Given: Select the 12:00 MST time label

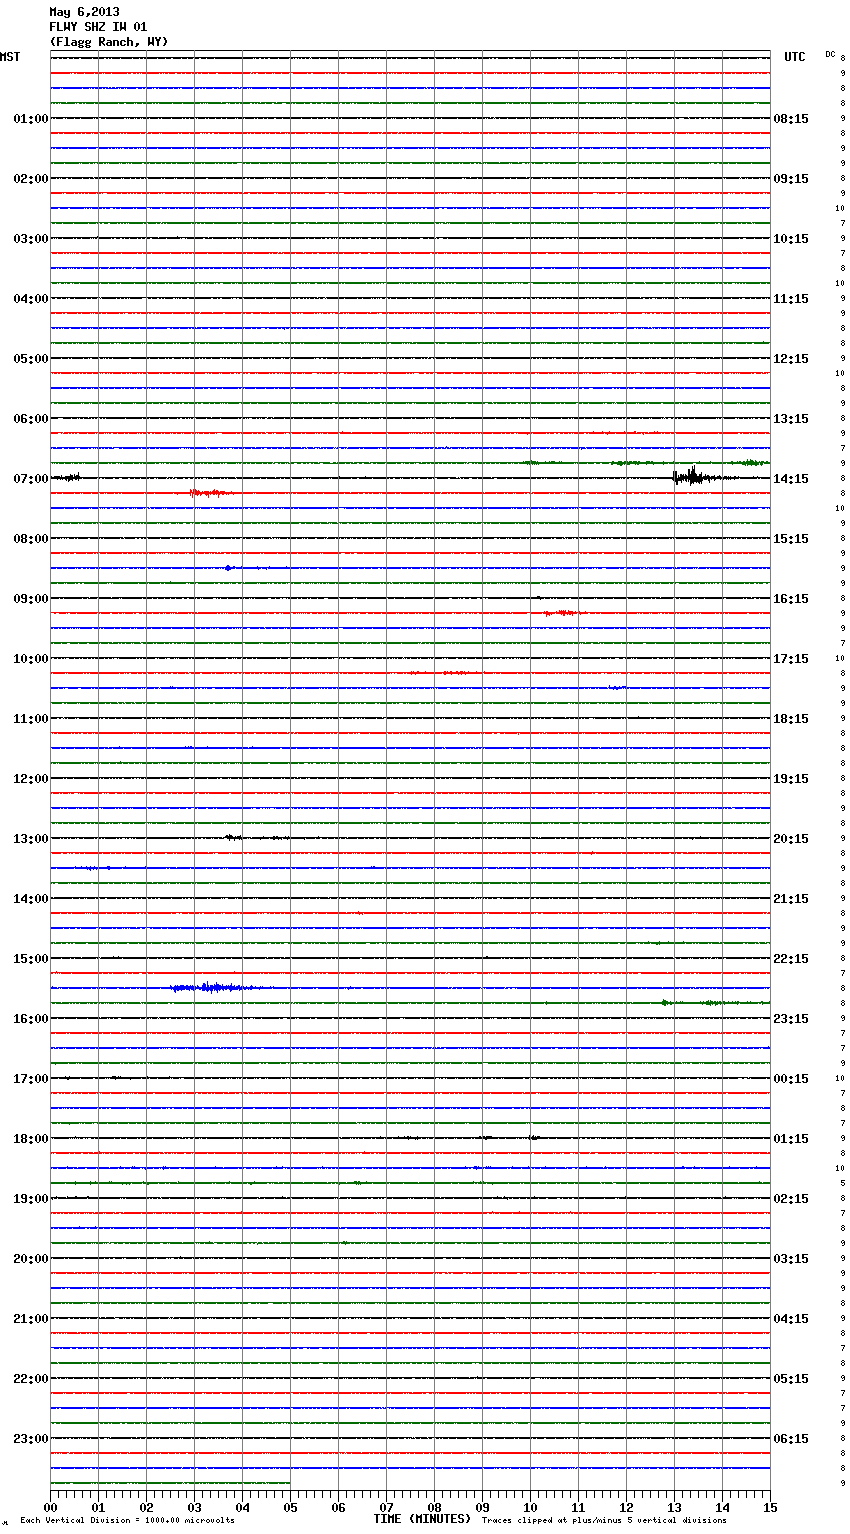Looking at the screenshot, I should click(31, 779).
